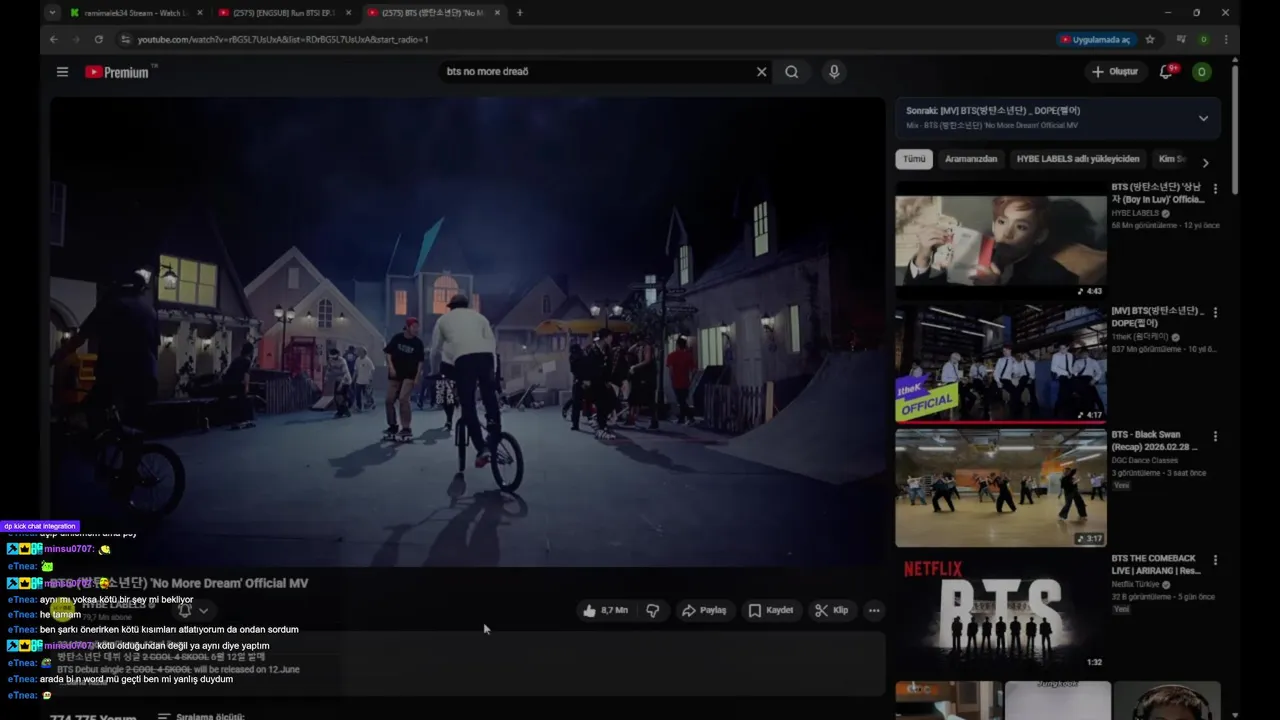Close the active BTS No More Dream tab
This screenshot has height=720, width=1280.
point(496,13)
